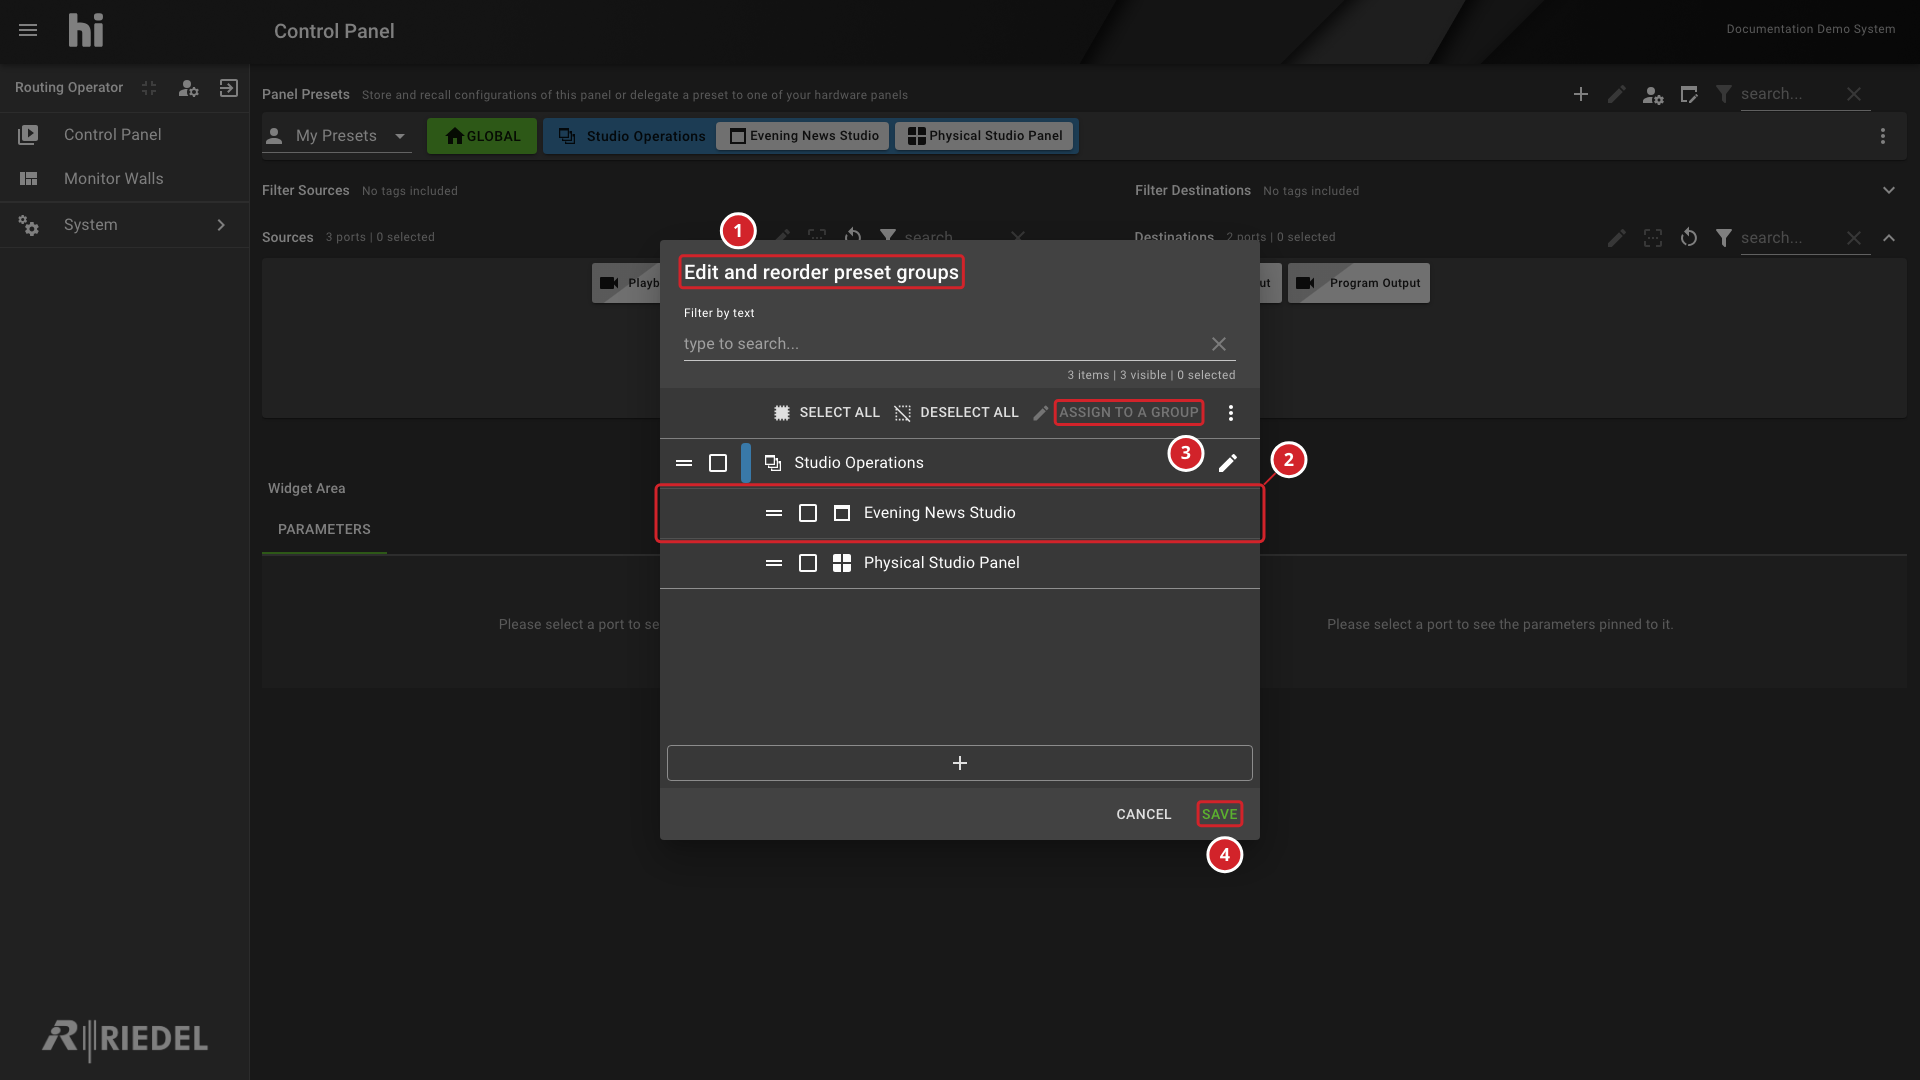Check the Physical Studio Panel checkbox

tap(808, 563)
